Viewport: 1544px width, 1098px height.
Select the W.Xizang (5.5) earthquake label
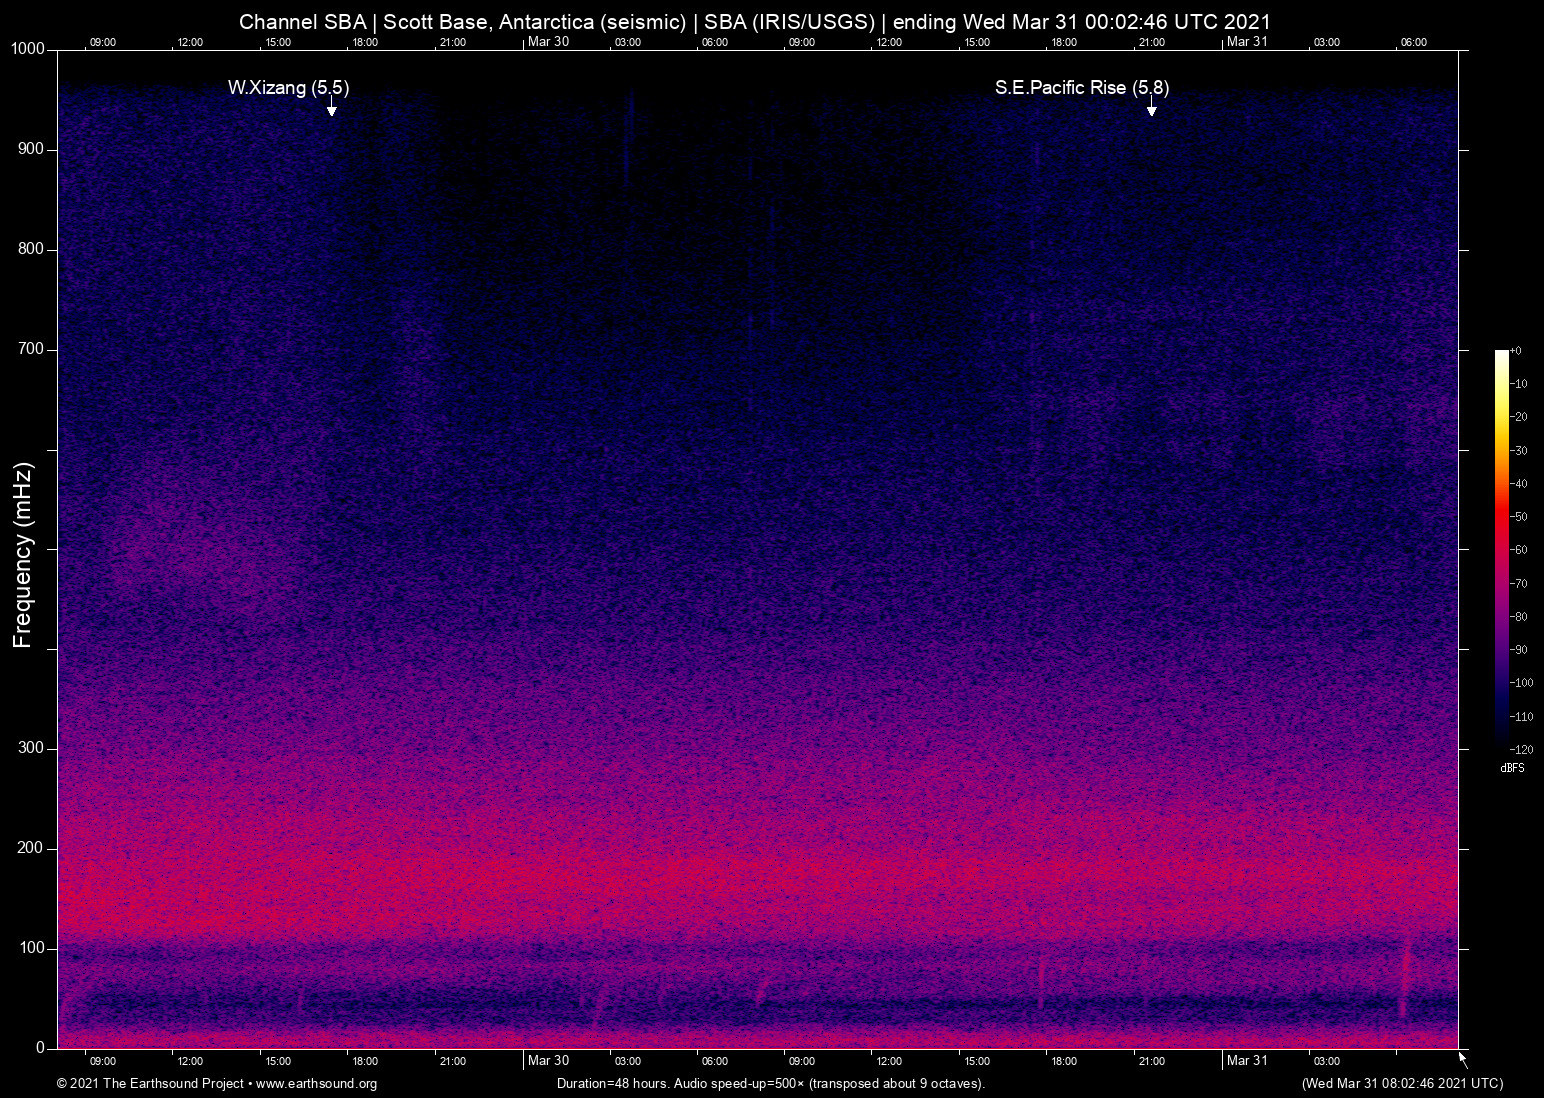(288, 88)
